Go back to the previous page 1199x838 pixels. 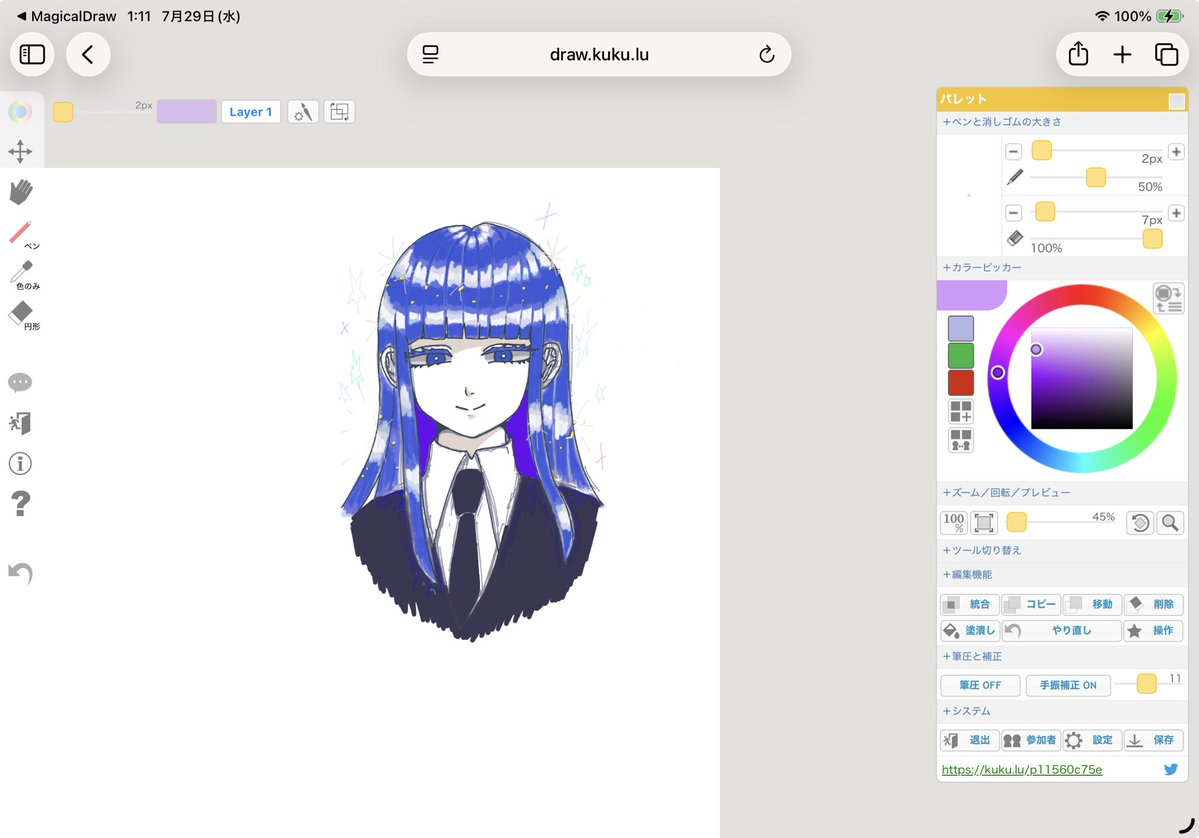click(x=88, y=54)
